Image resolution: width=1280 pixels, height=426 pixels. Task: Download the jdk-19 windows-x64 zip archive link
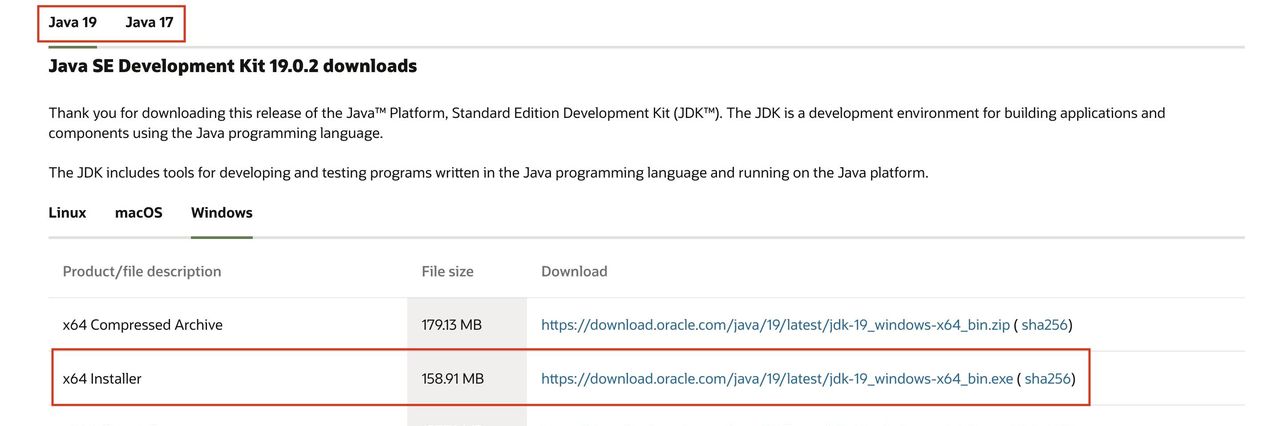pyautogui.click(x=775, y=325)
